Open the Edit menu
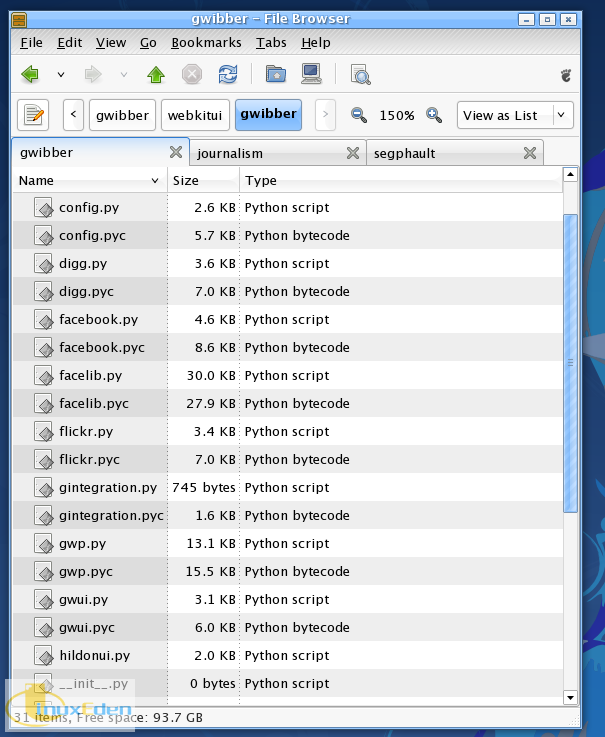The height and width of the screenshot is (737, 605). (x=70, y=43)
